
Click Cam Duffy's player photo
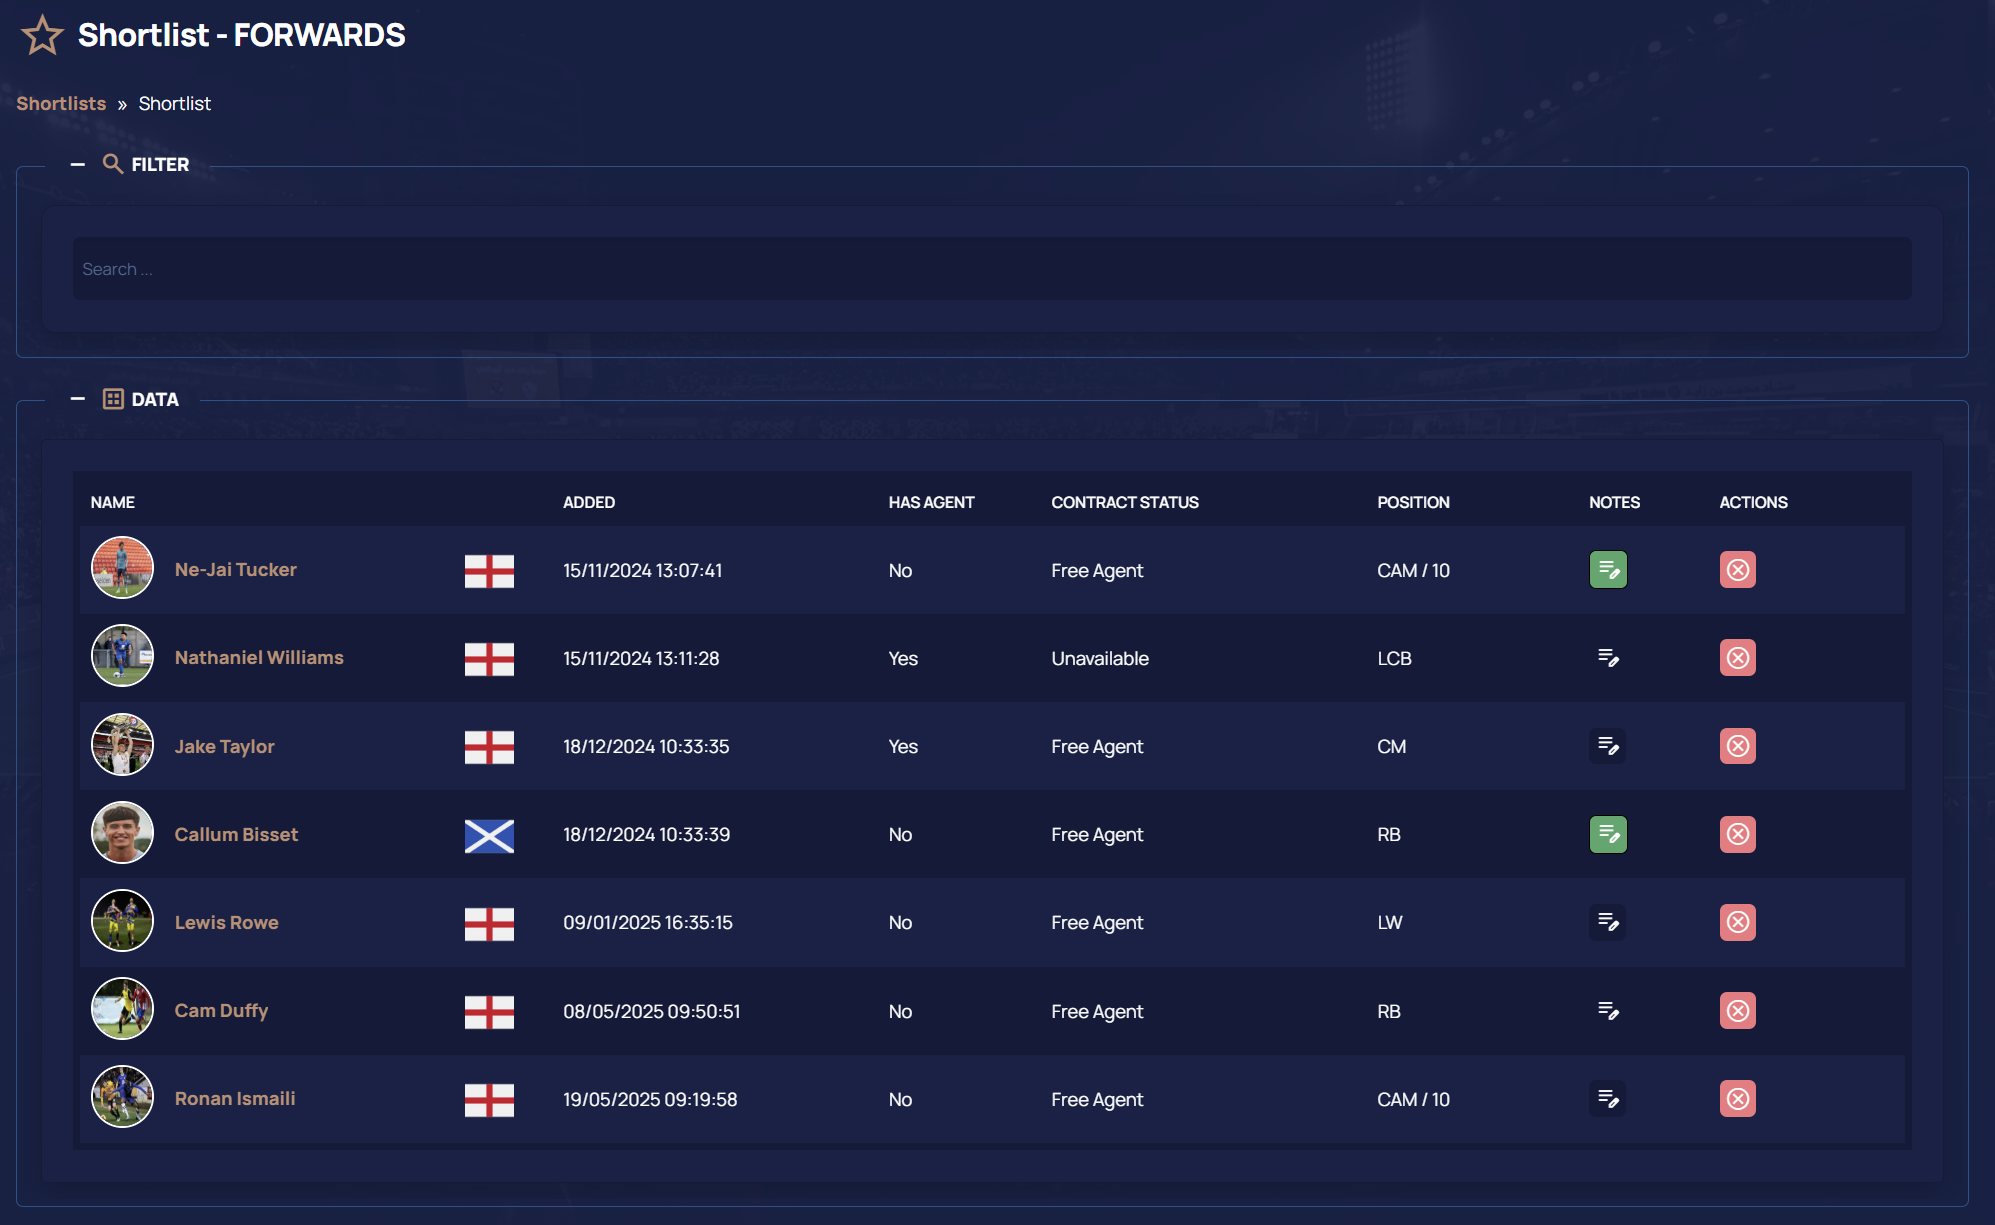pyautogui.click(x=122, y=1009)
